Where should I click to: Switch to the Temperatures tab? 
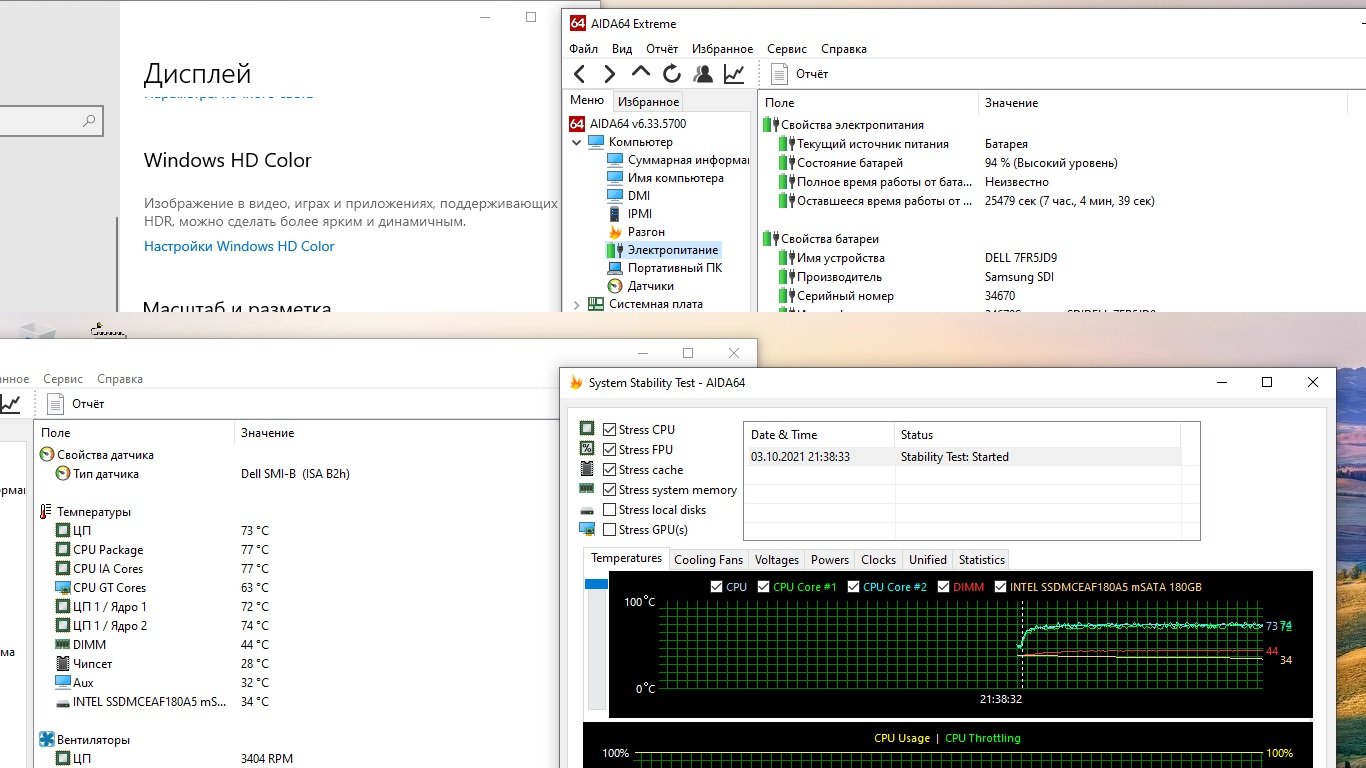click(626, 558)
